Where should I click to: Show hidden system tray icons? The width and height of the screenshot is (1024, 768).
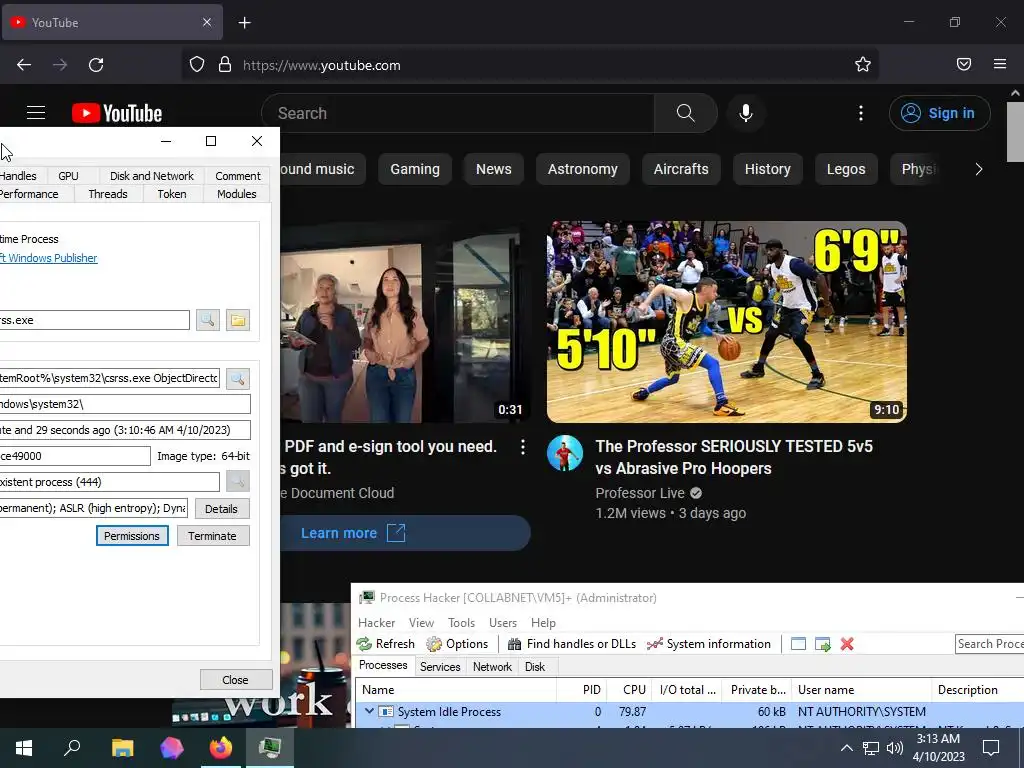pos(846,748)
